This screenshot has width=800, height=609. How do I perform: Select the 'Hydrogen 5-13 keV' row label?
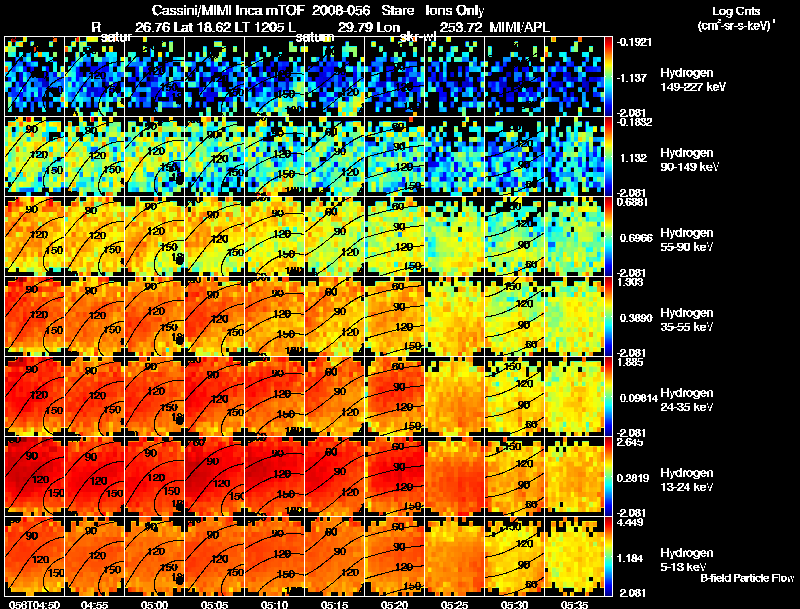pyautogui.click(x=687, y=560)
